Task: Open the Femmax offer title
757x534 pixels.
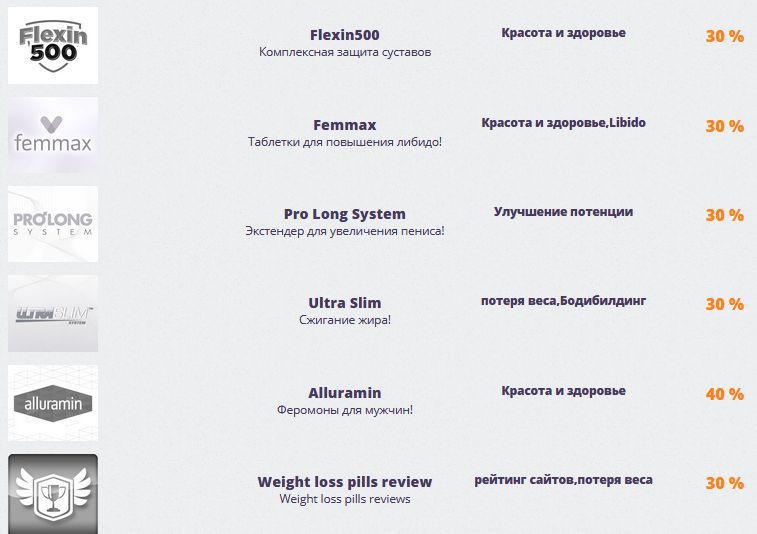Action: pos(345,125)
